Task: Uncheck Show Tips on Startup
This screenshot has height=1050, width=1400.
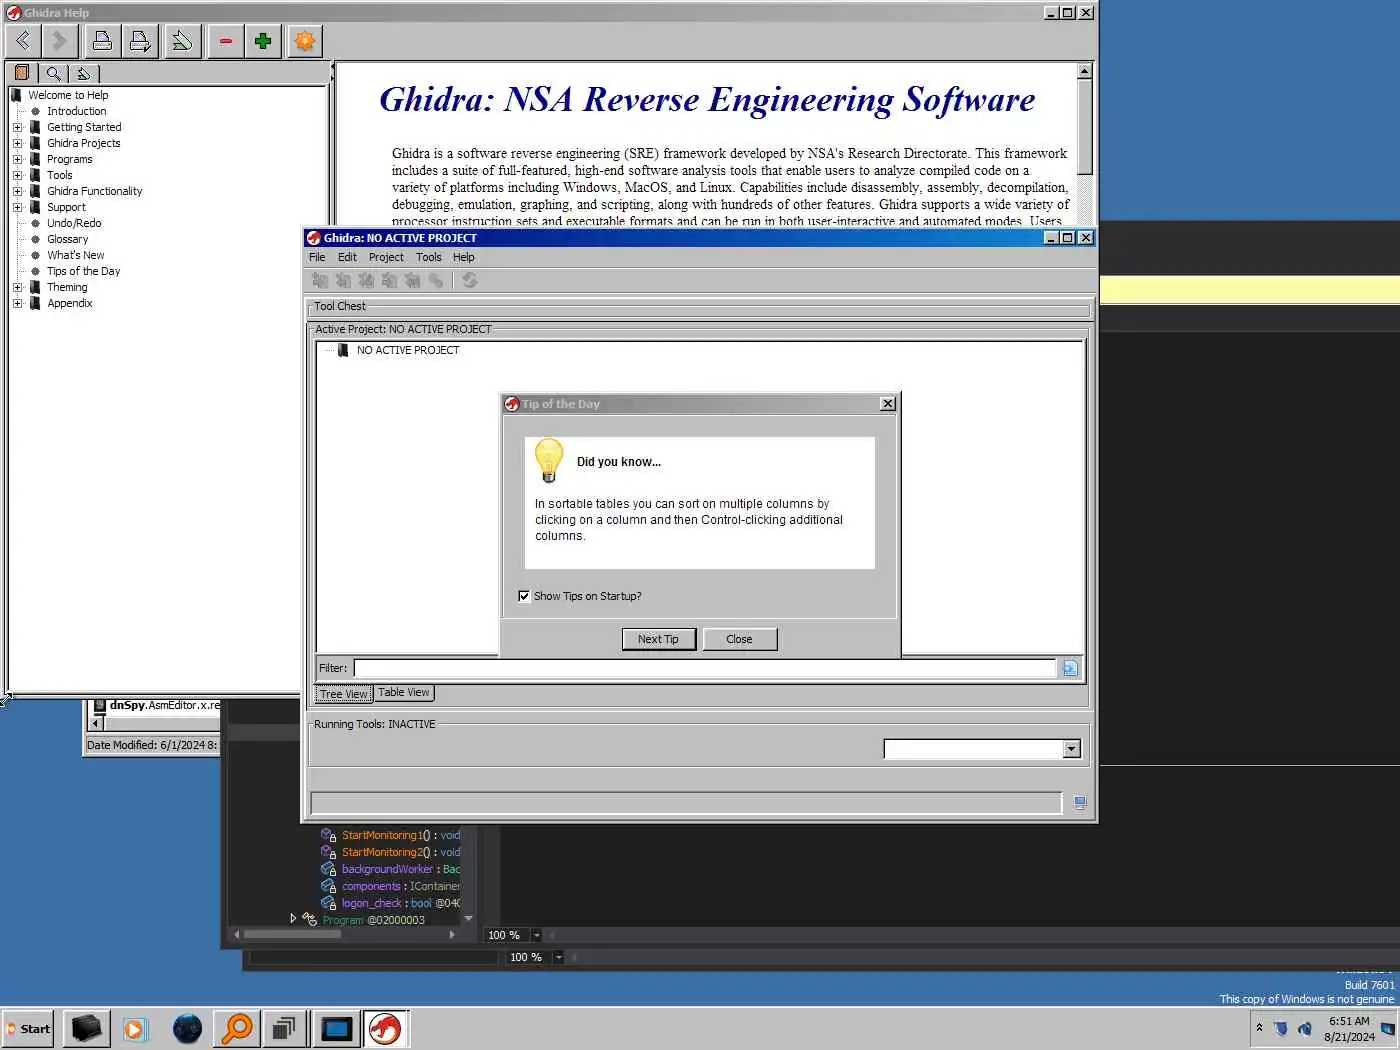Action: pyautogui.click(x=524, y=596)
